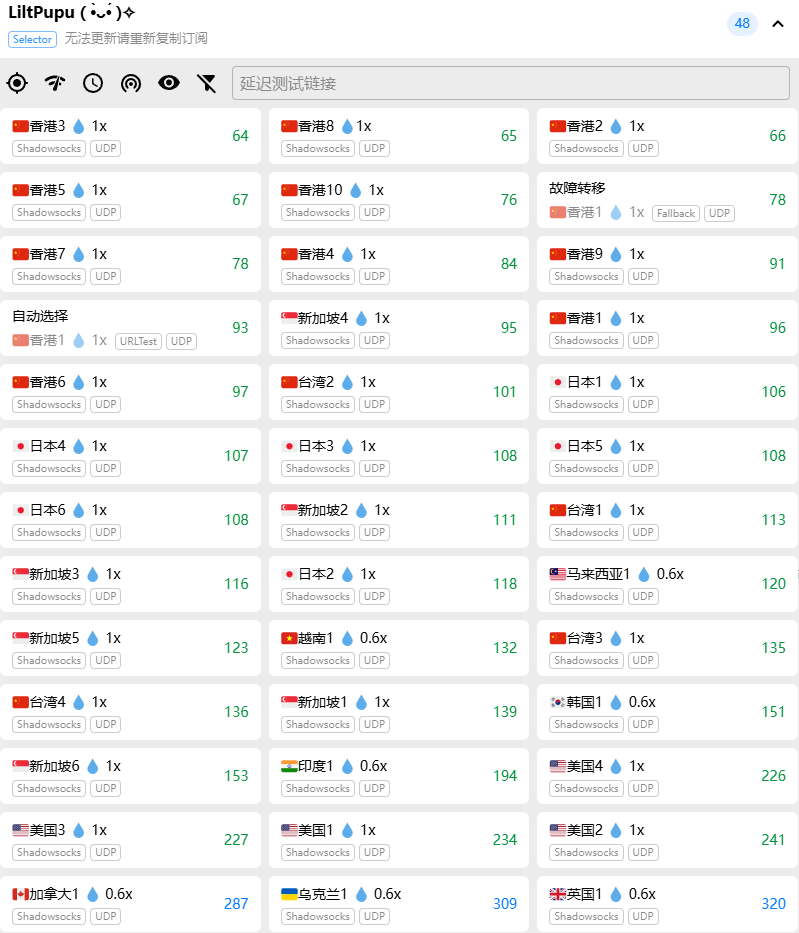The width and height of the screenshot is (799, 933).
Task: Toggle the filter-off icon in toolbar
Action: click(207, 83)
